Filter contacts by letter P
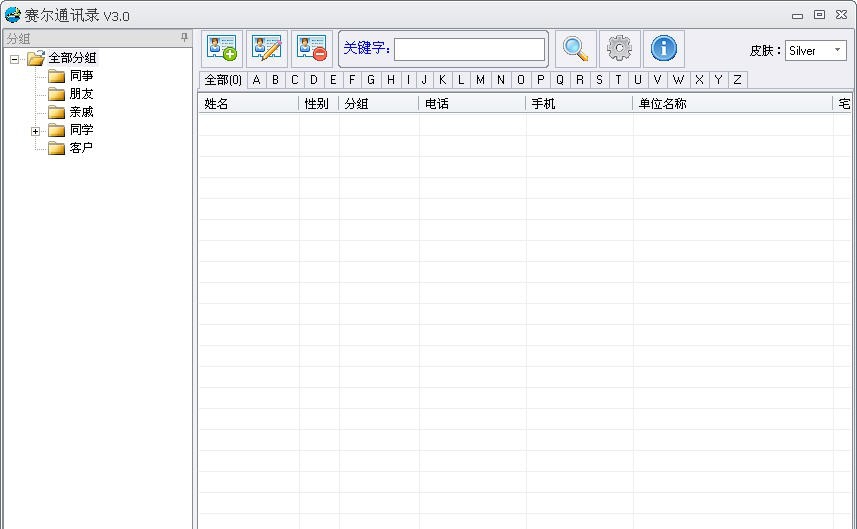Image resolution: width=857 pixels, height=529 pixels. pos(541,80)
